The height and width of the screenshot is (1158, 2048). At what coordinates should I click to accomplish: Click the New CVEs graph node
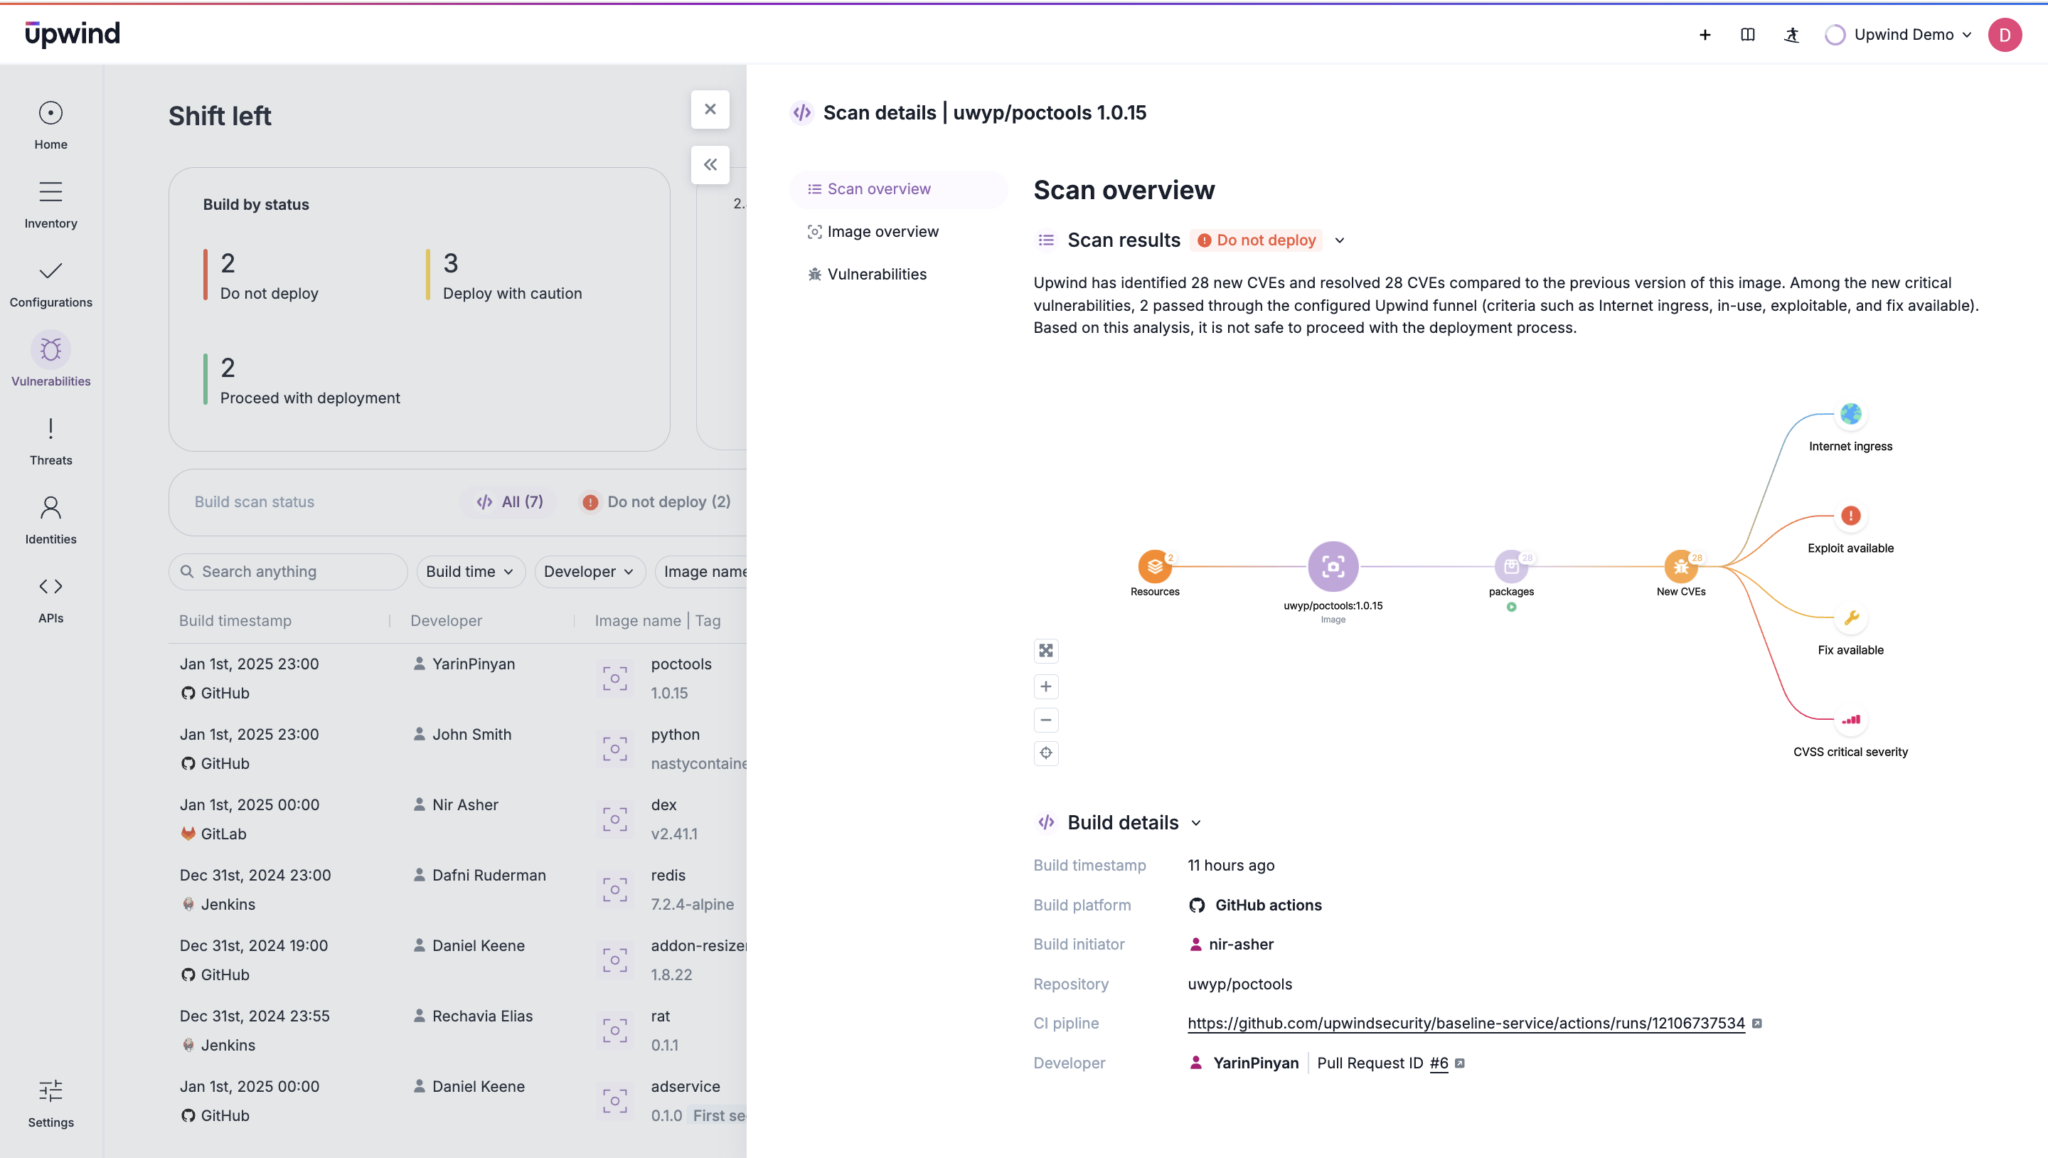[x=1680, y=567]
